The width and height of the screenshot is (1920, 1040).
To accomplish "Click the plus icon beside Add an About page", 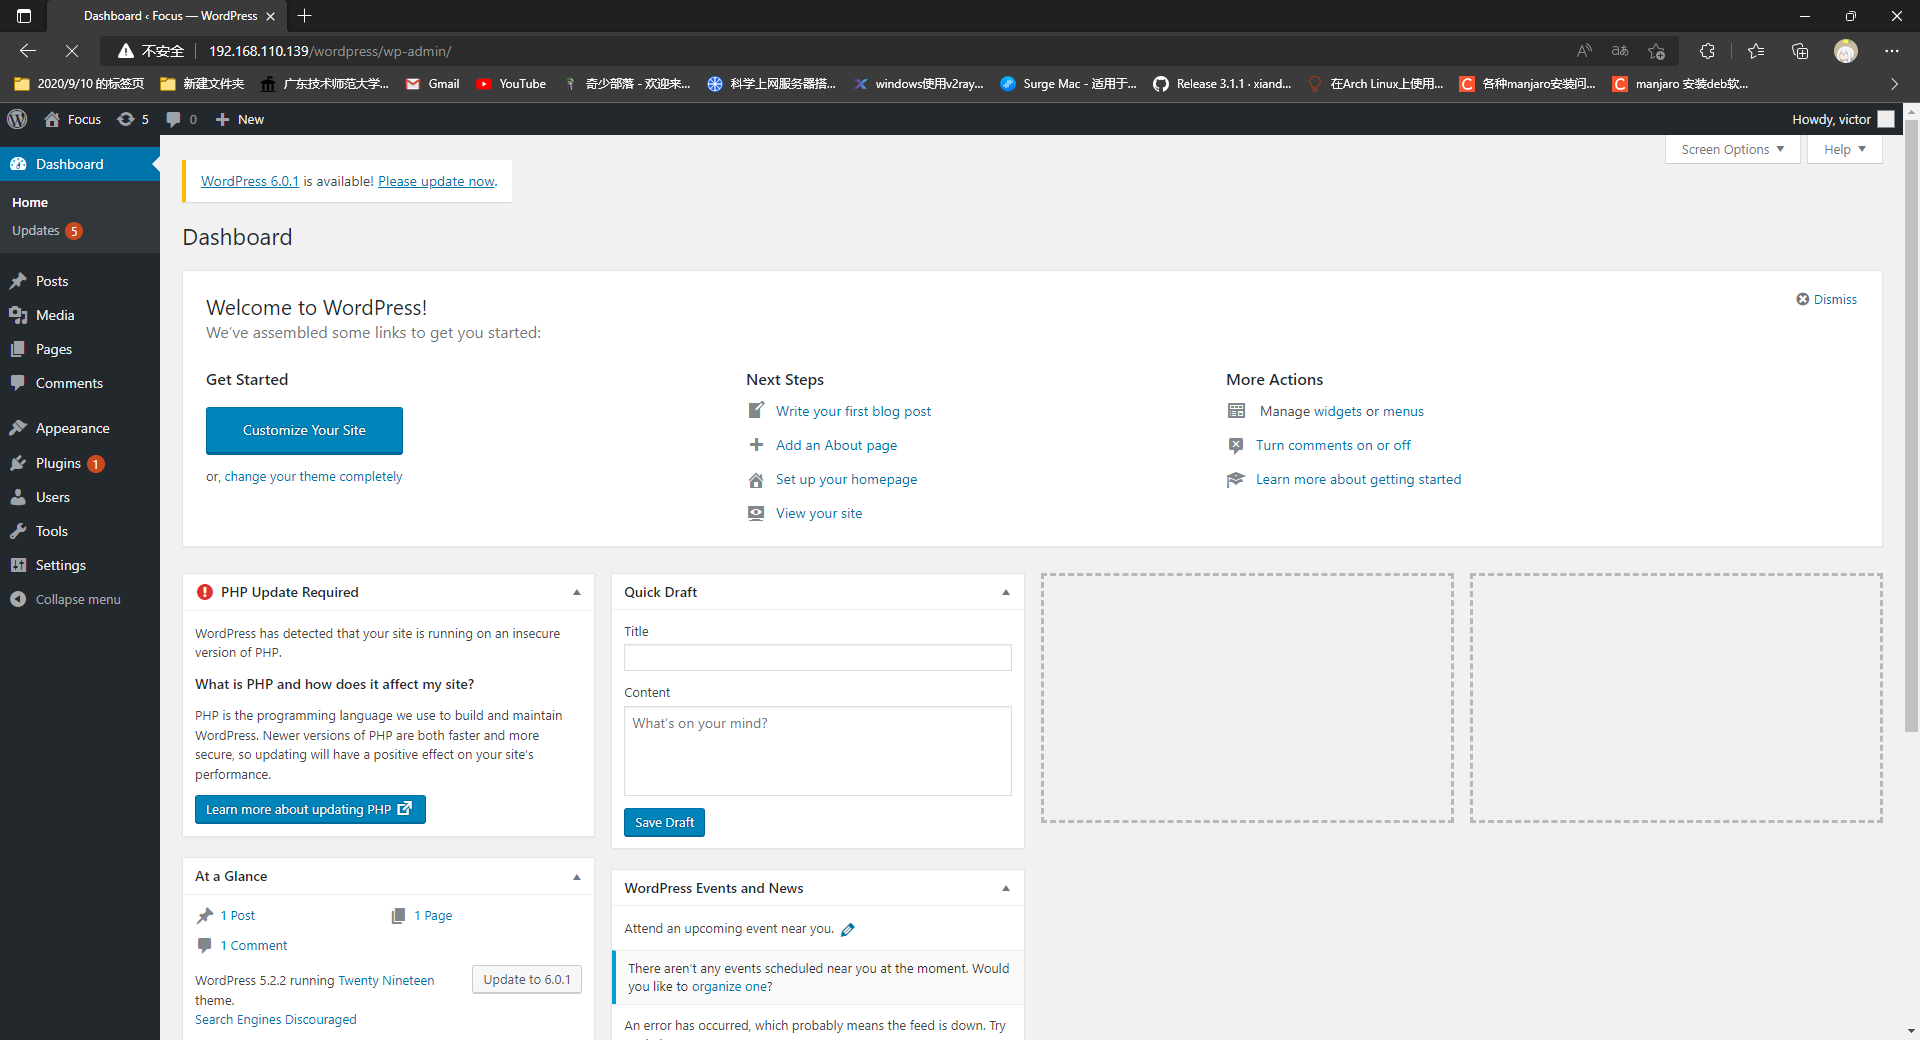I will [756, 445].
